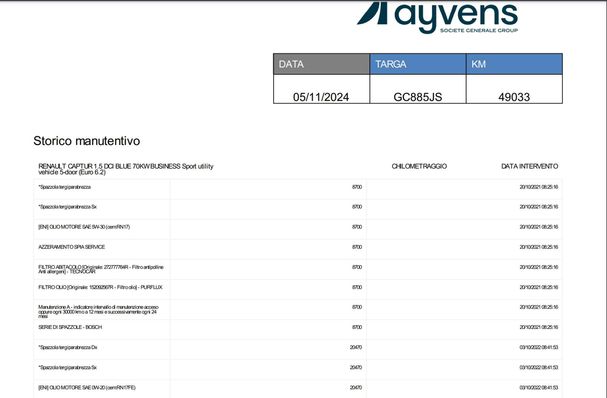Select the TARGA header cell
The height and width of the screenshot is (398, 607).
click(418, 64)
